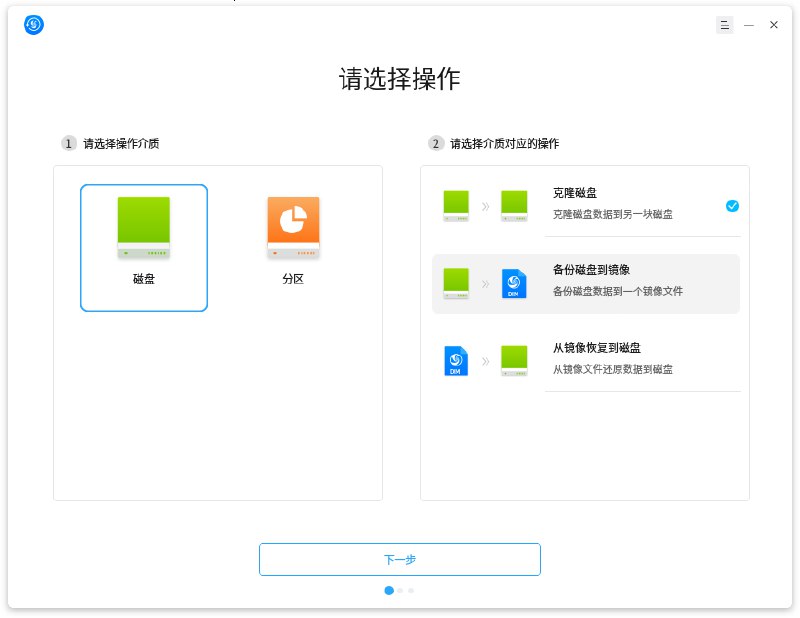Screen dimensions: 800x618
Task: Click the 分区 label under partition icon
Action: coord(293,279)
